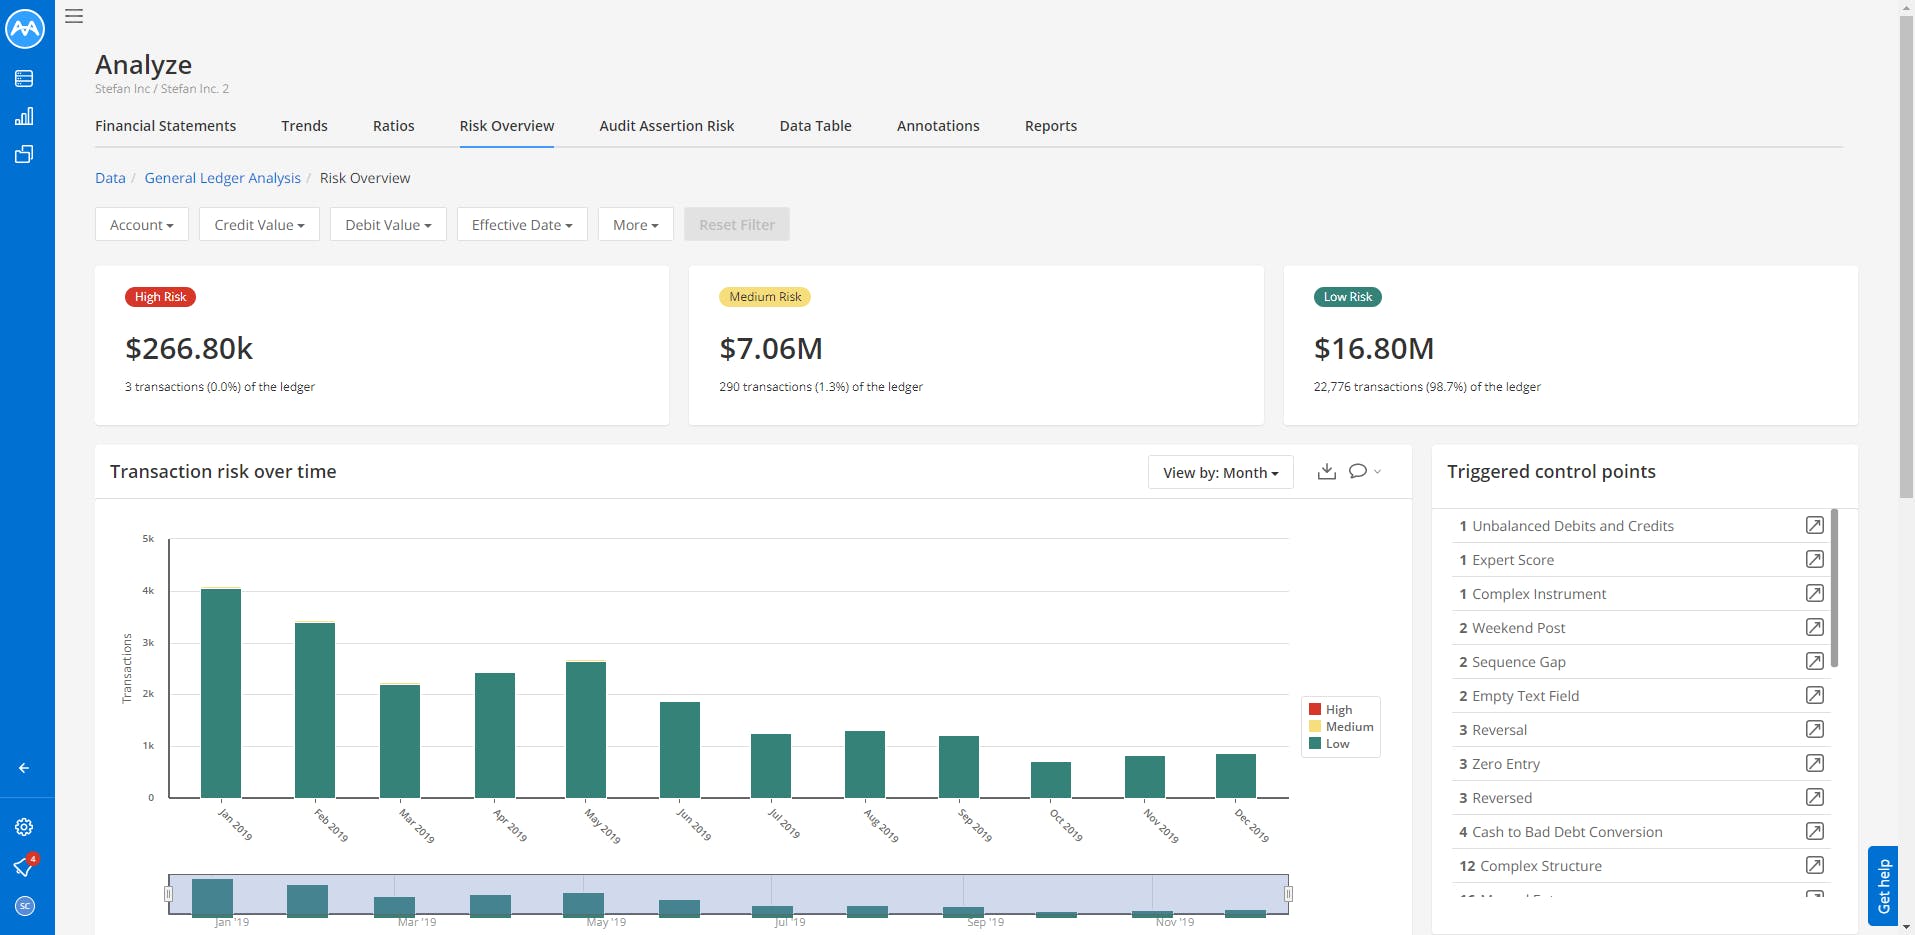Collapse sidebar with left arrow icon
This screenshot has width=1915, height=935.
pos(24,768)
